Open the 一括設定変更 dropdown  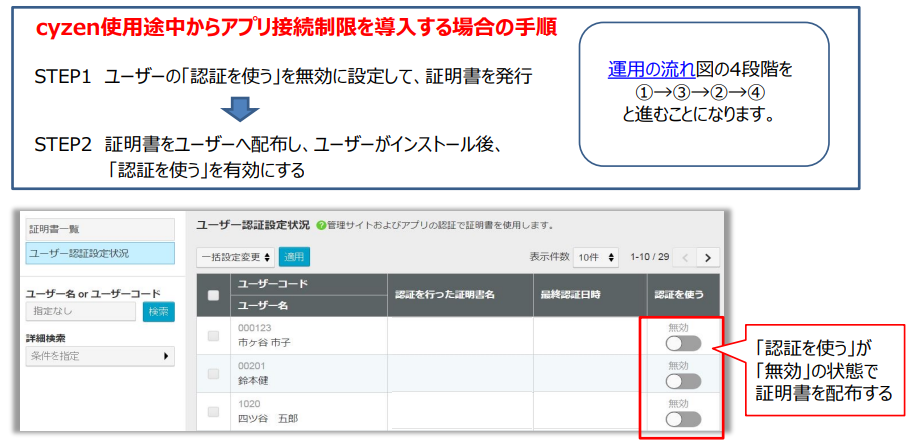pyautogui.click(x=235, y=257)
